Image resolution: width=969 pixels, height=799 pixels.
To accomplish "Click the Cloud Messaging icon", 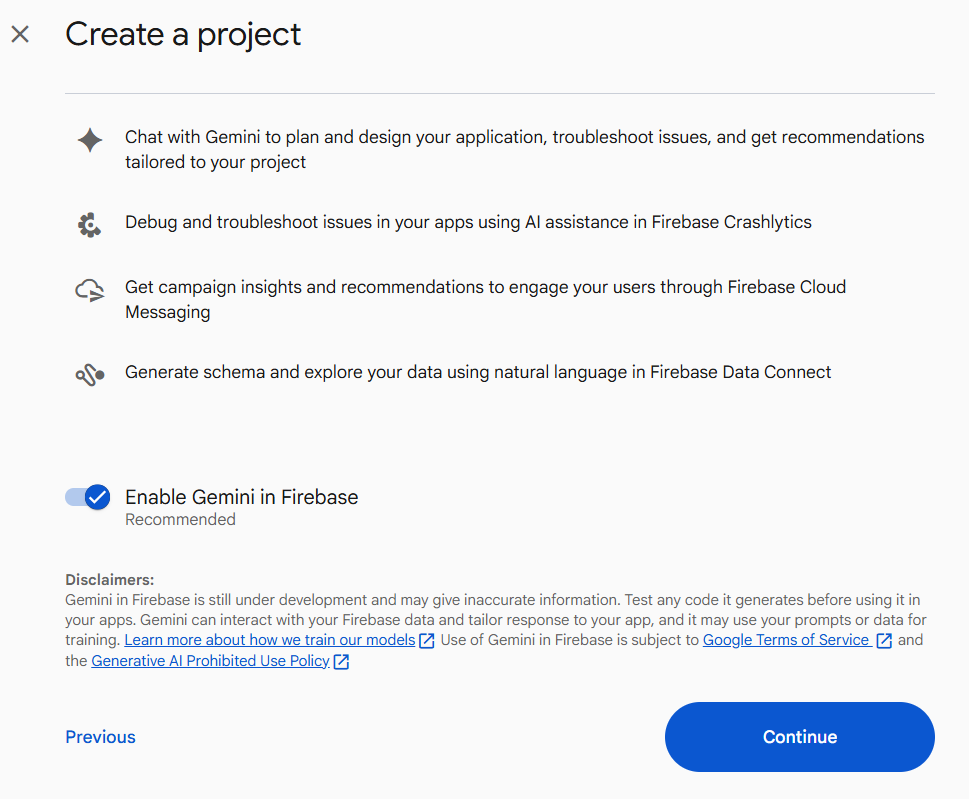I will 90,291.
